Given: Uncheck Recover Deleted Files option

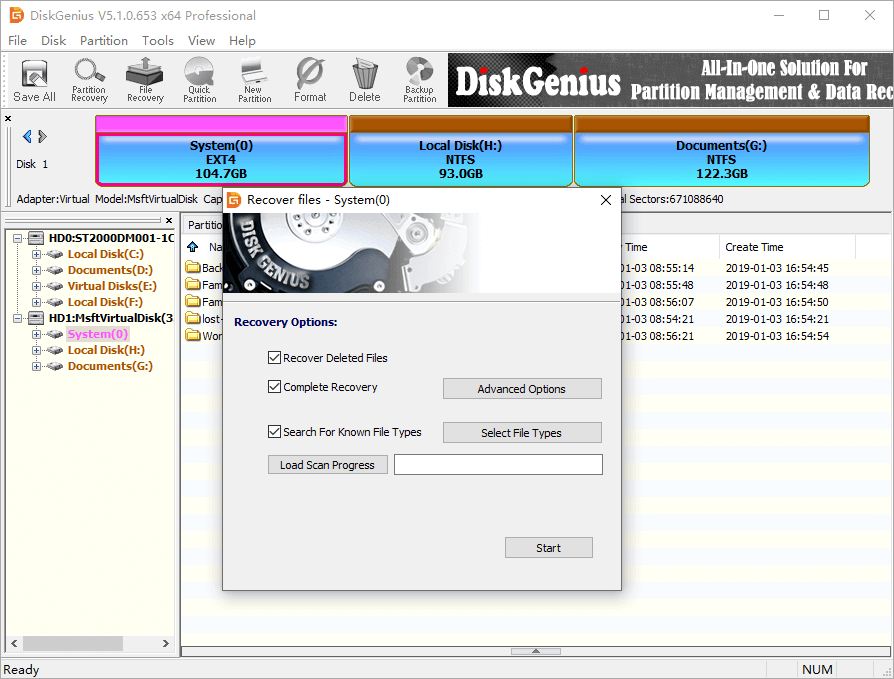Looking at the screenshot, I should coord(274,358).
